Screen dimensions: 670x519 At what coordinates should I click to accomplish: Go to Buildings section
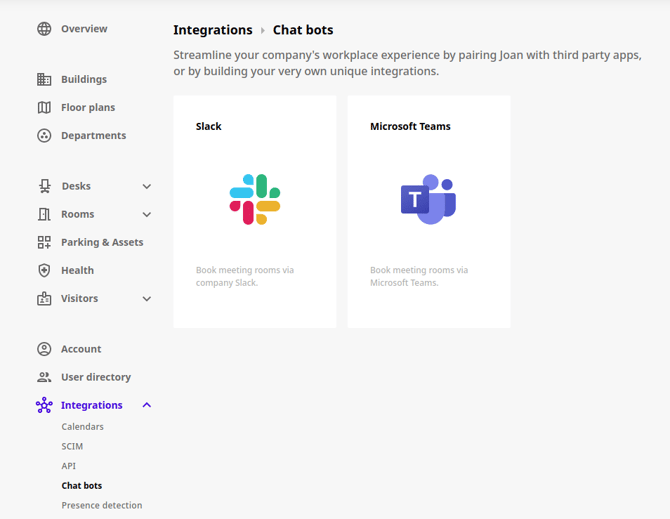pyautogui.click(x=84, y=79)
